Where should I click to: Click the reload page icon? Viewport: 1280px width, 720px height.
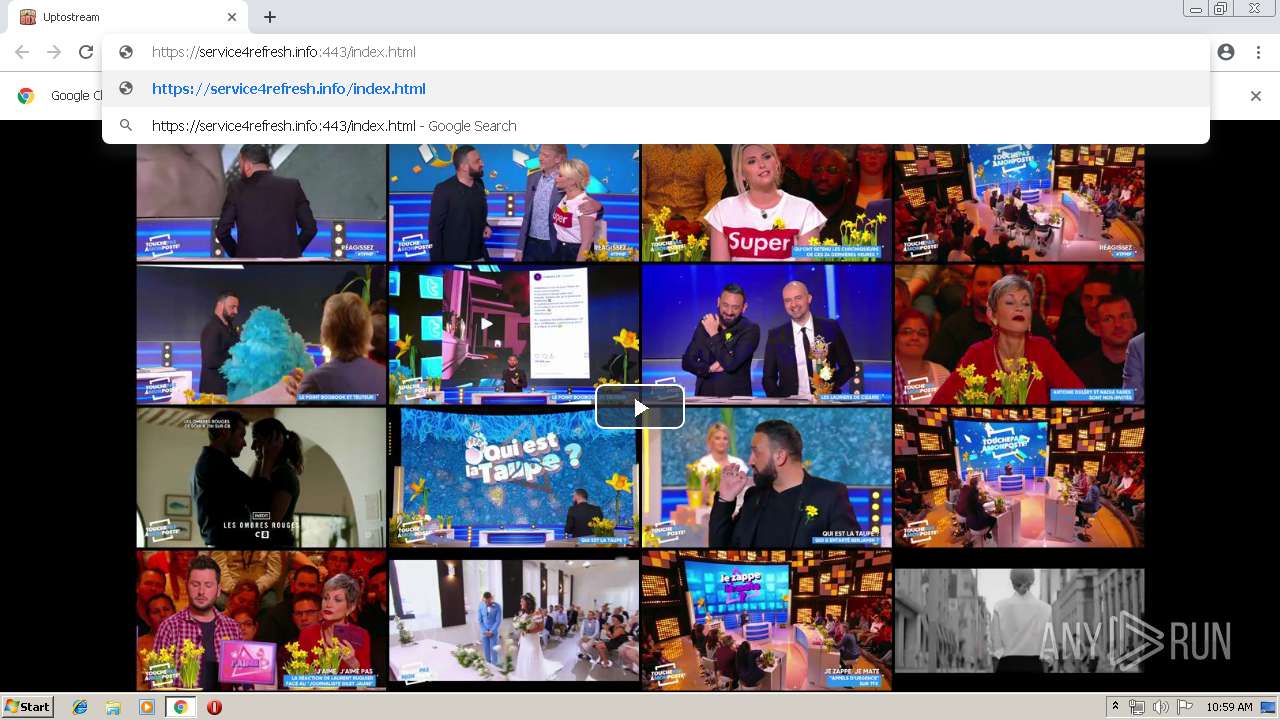86,52
